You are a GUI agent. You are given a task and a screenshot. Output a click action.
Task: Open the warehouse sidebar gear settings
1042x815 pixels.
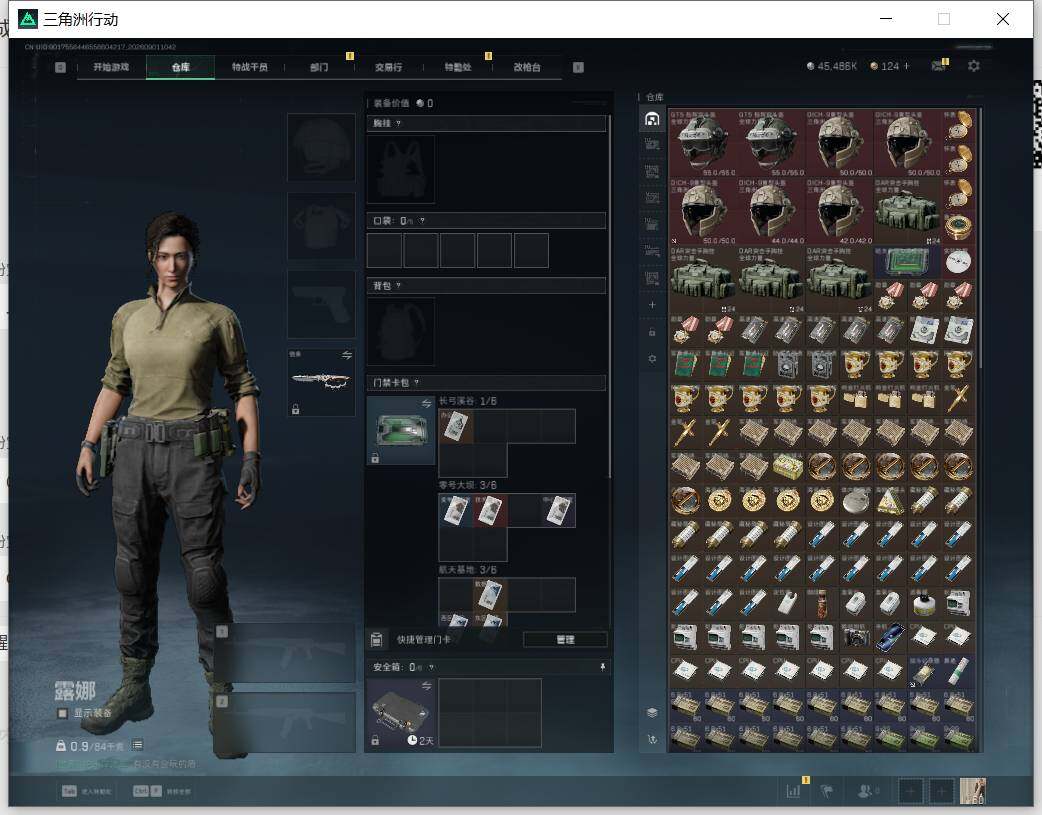tap(652, 358)
